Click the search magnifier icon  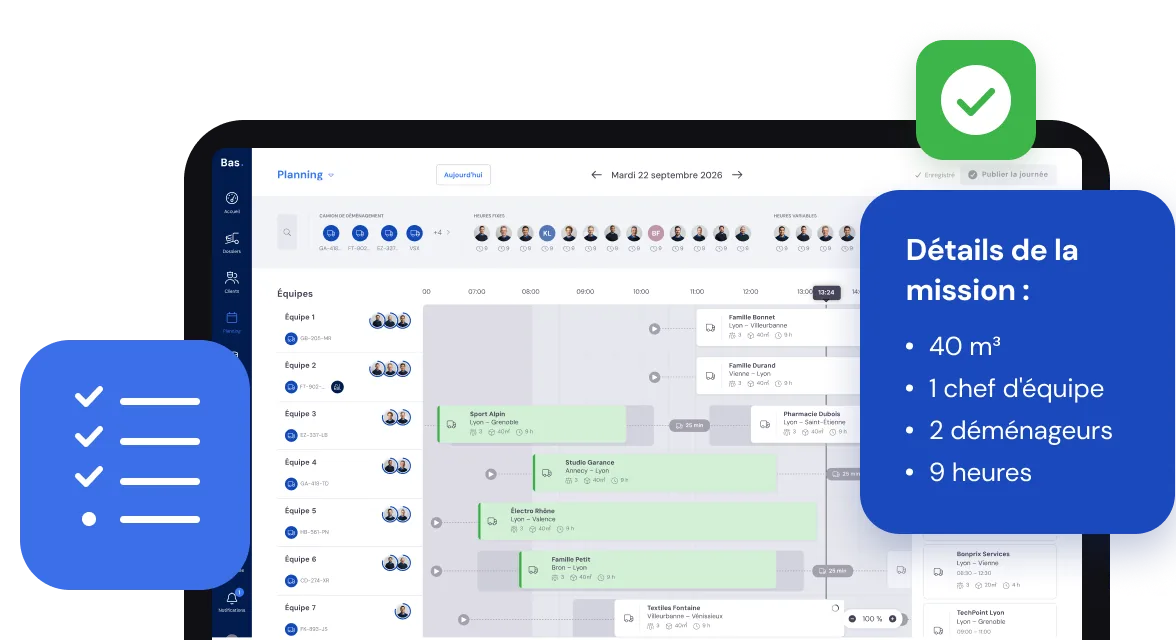287,233
